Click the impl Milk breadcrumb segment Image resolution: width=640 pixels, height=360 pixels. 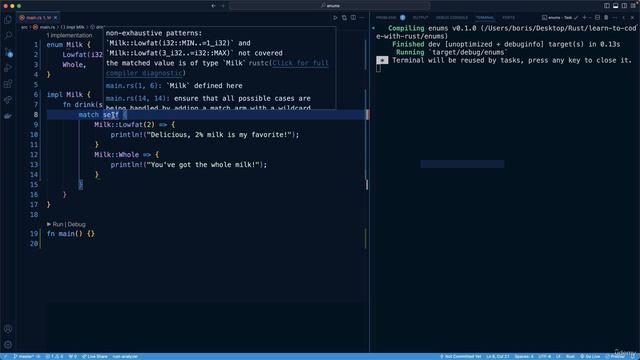click(73, 27)
